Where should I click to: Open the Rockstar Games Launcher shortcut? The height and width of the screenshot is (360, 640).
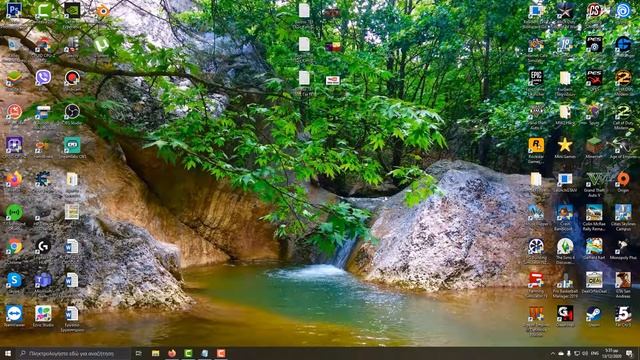[536, 145]
